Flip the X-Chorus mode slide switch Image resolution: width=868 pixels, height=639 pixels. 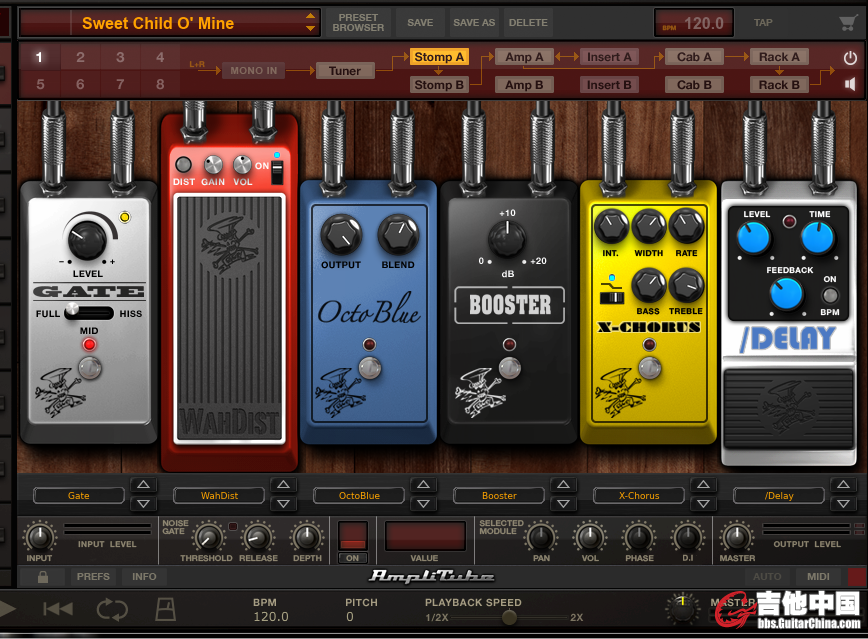coord(612,295)
